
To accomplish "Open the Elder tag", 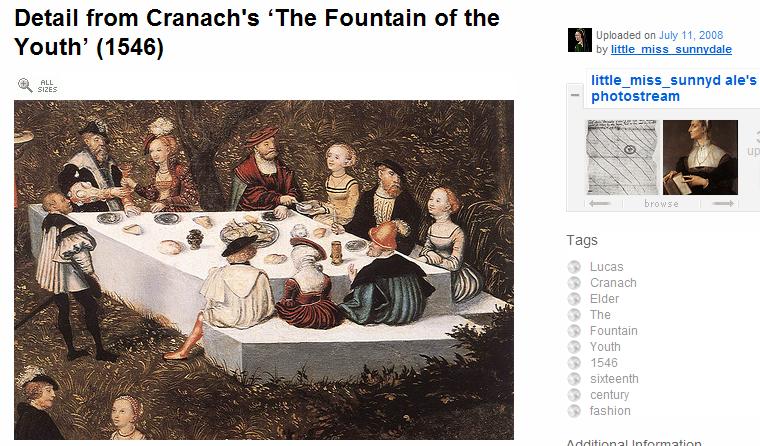I will coord(604,299).
